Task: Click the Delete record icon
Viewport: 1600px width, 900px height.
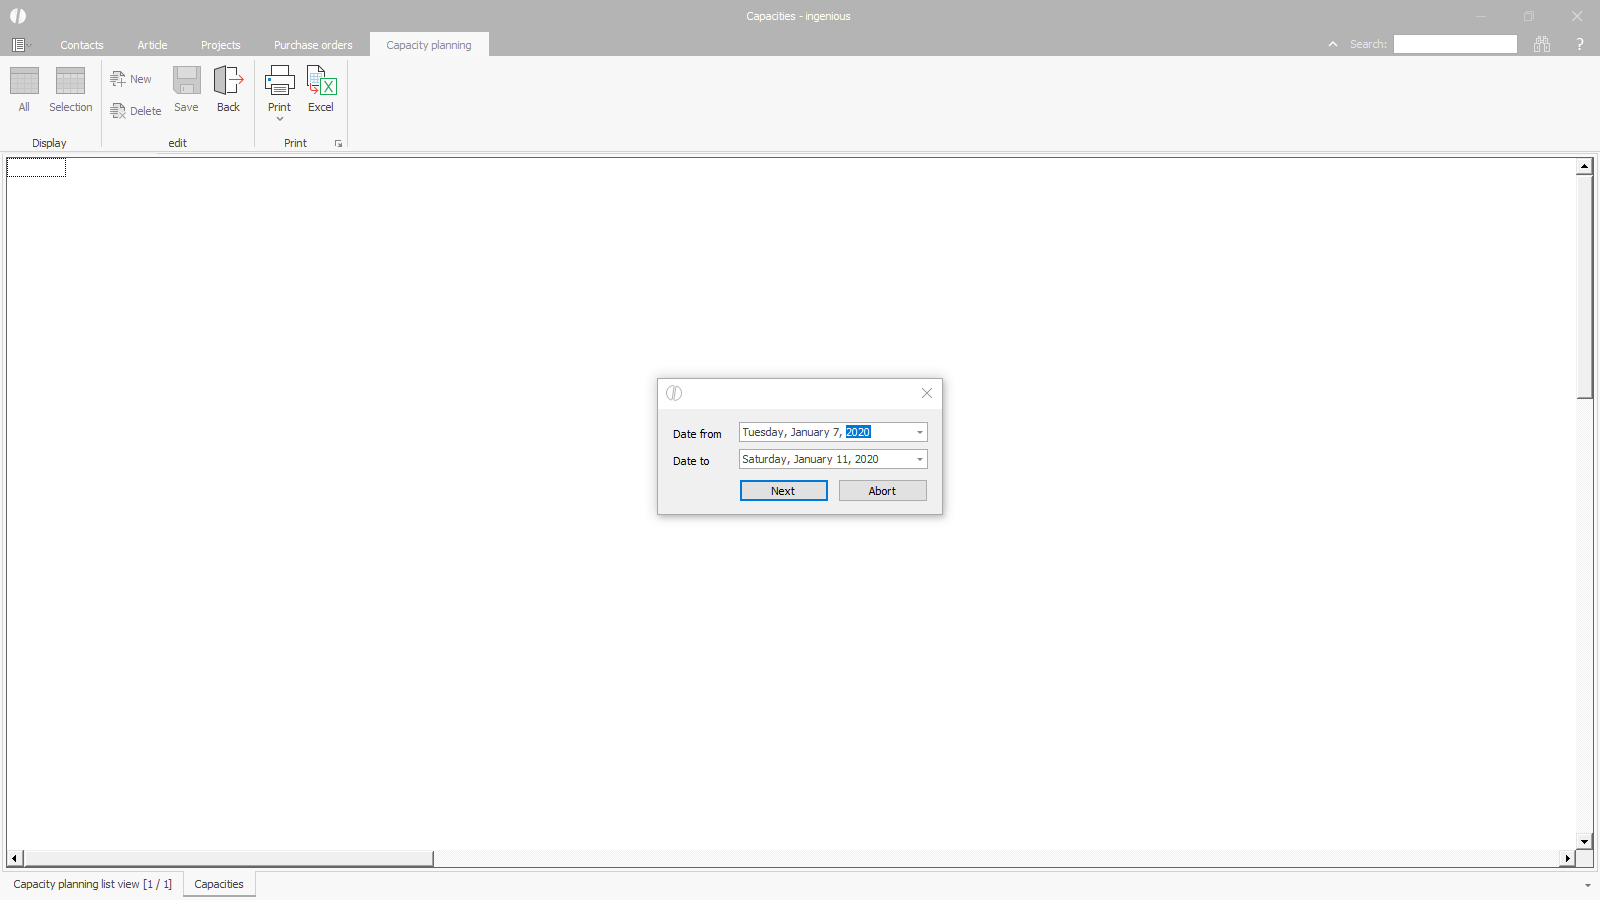Action: pos(119,111)
